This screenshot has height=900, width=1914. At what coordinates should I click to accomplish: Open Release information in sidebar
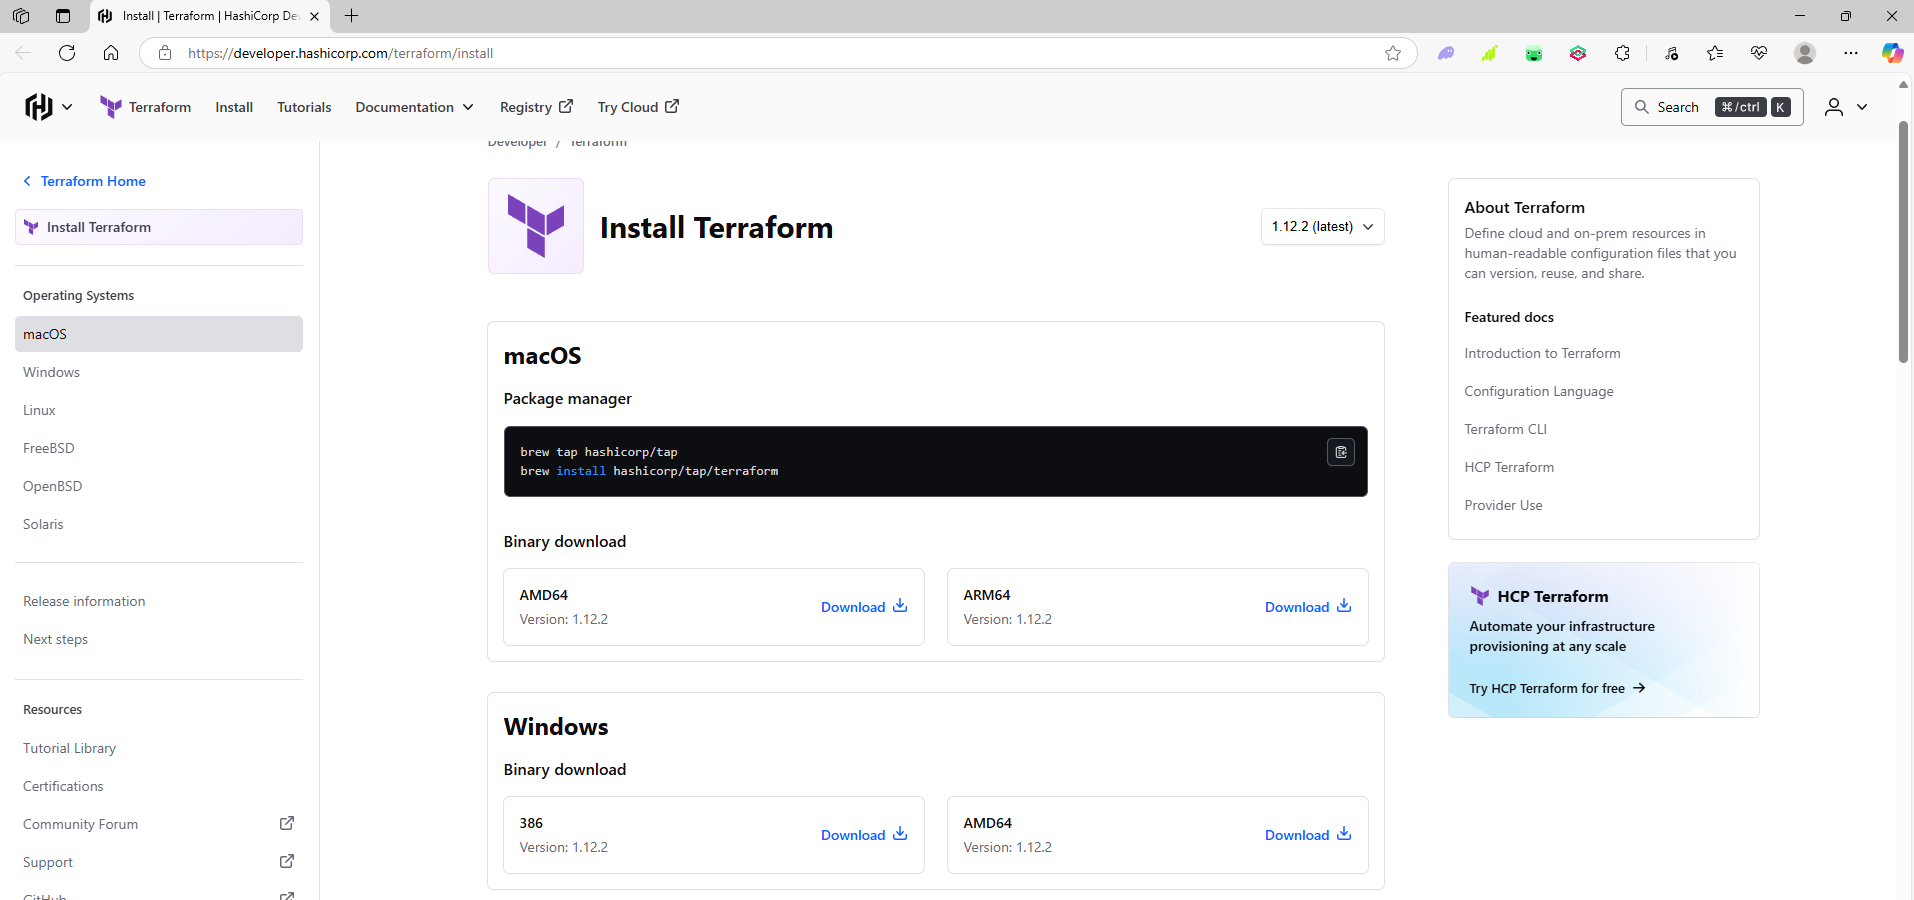[84, 601]
